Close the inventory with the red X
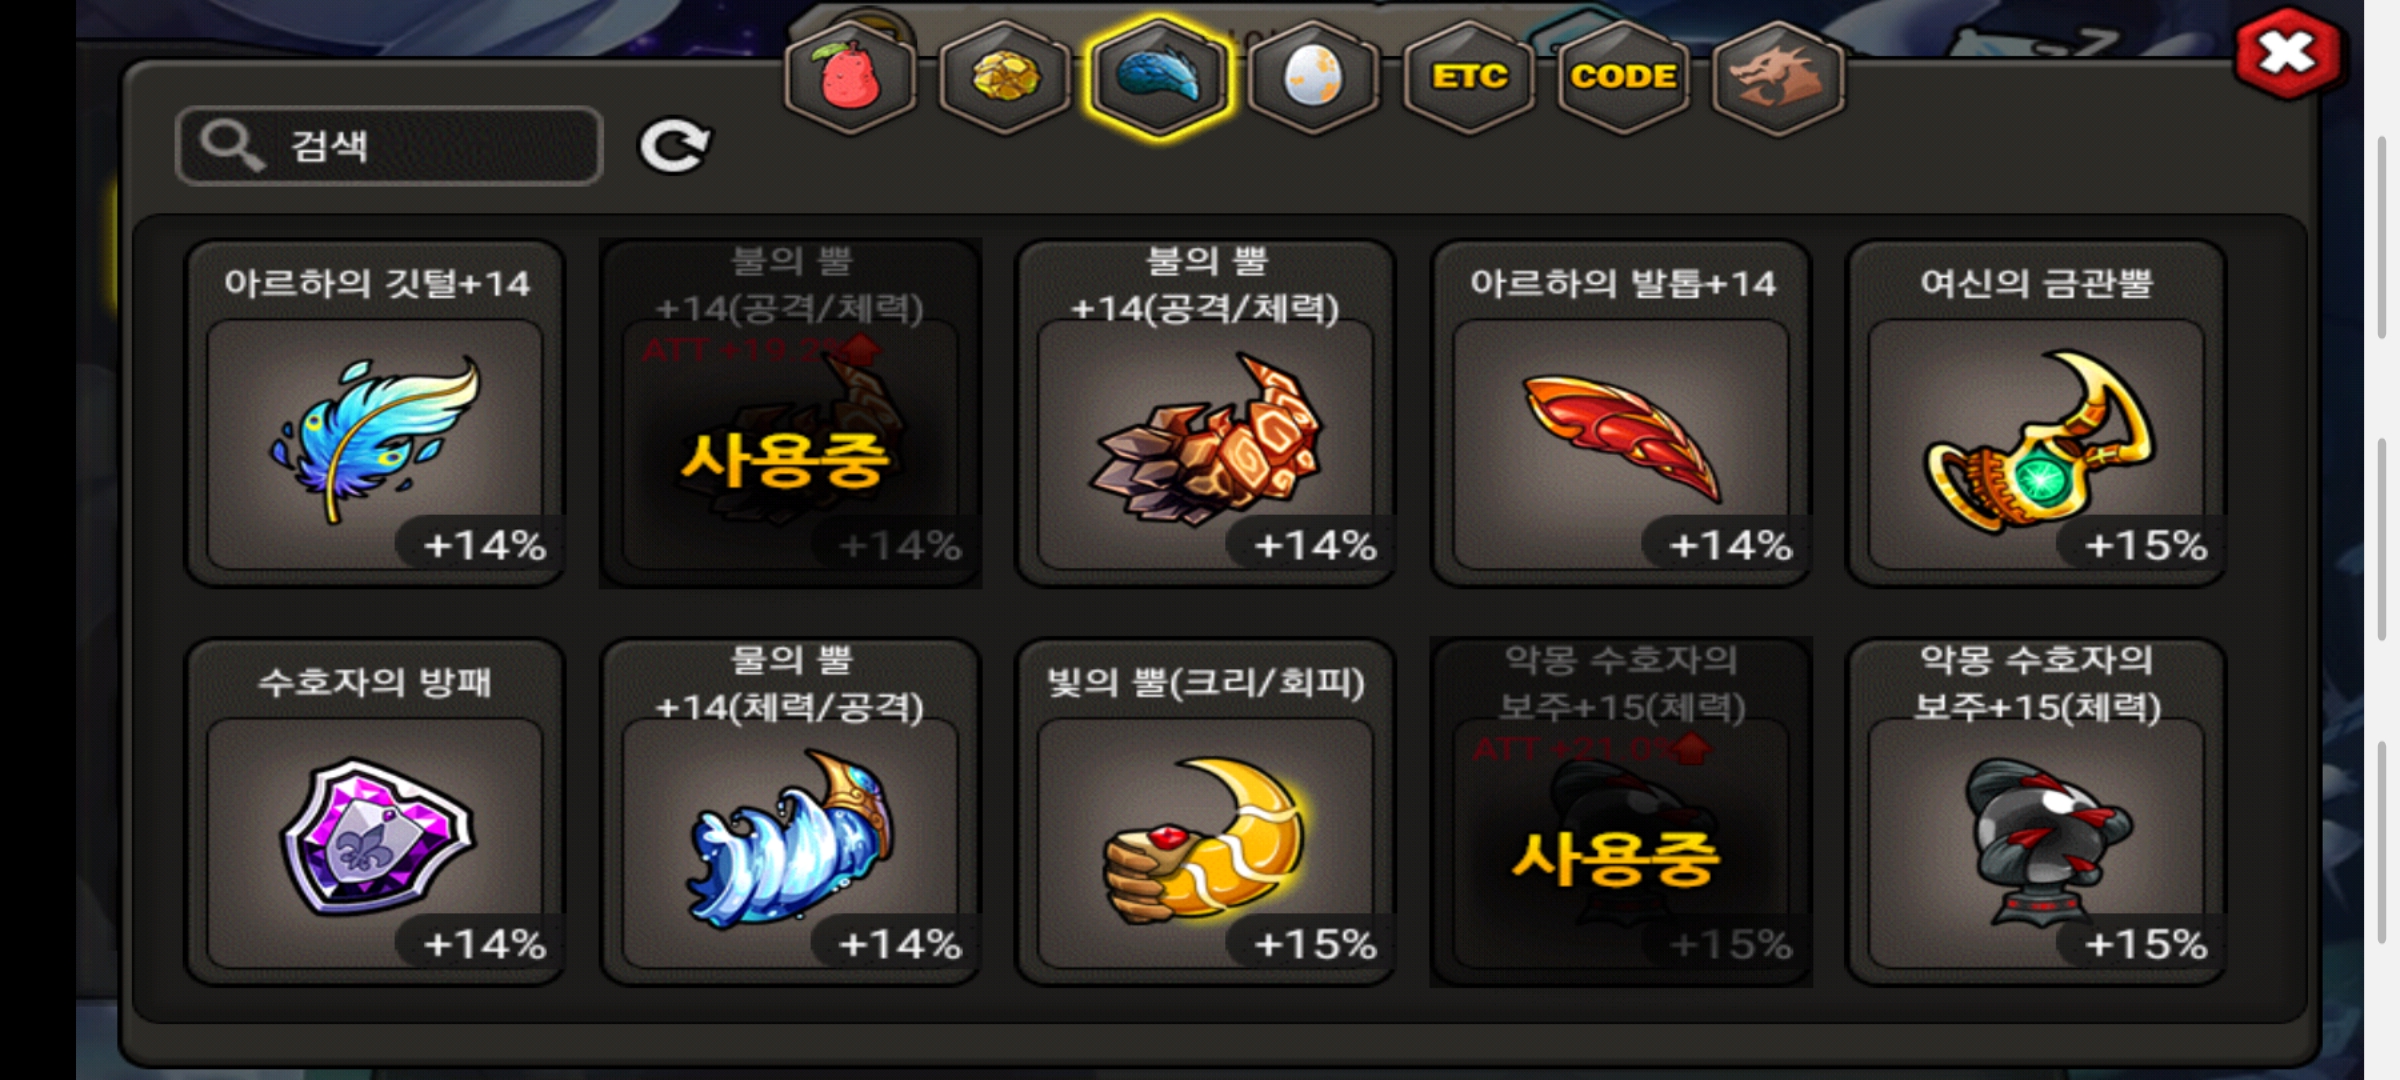2400x1080 pixels. (2288, 54)
